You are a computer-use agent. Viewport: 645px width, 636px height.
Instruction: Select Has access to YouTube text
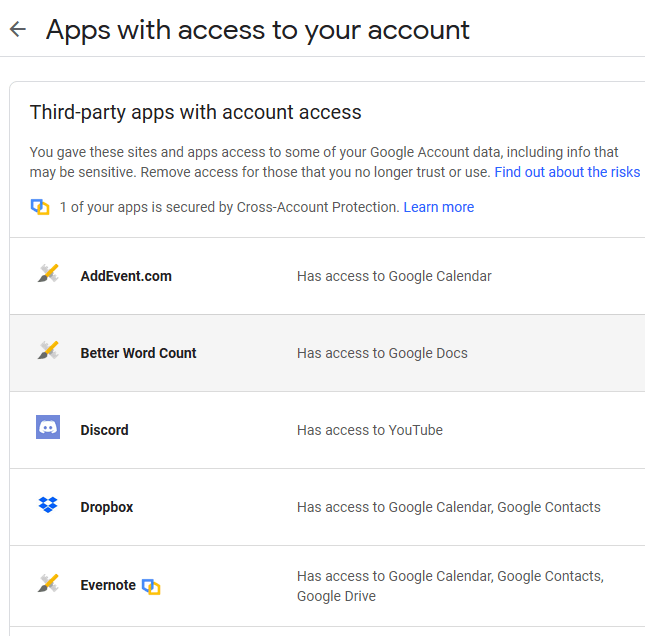click(370, 430)
